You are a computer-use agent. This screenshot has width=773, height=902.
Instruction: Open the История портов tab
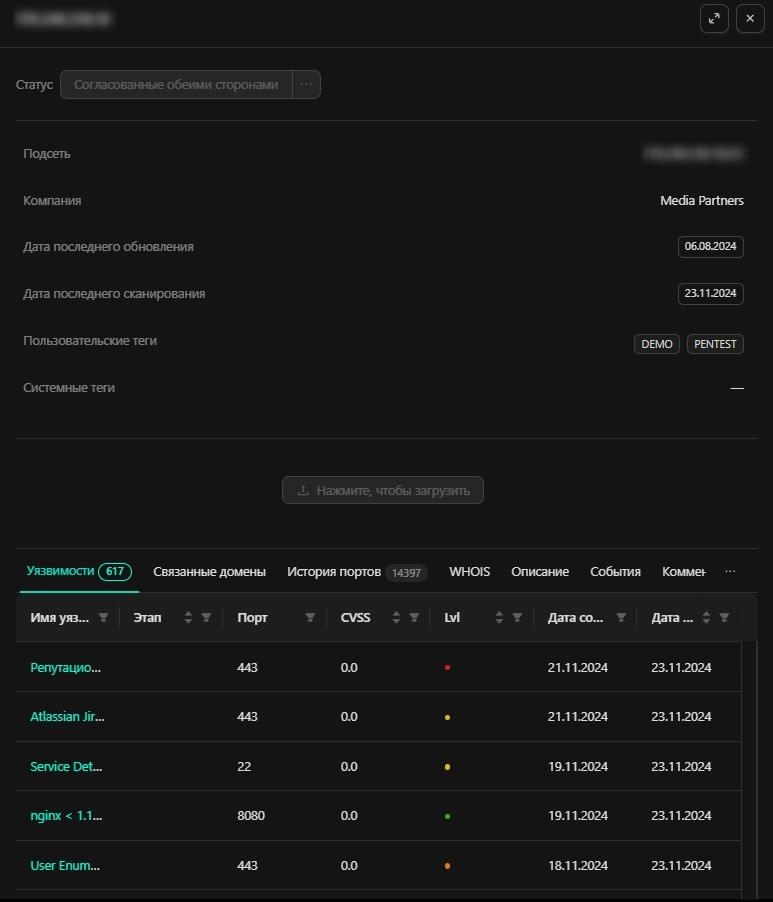click(334, 572)
